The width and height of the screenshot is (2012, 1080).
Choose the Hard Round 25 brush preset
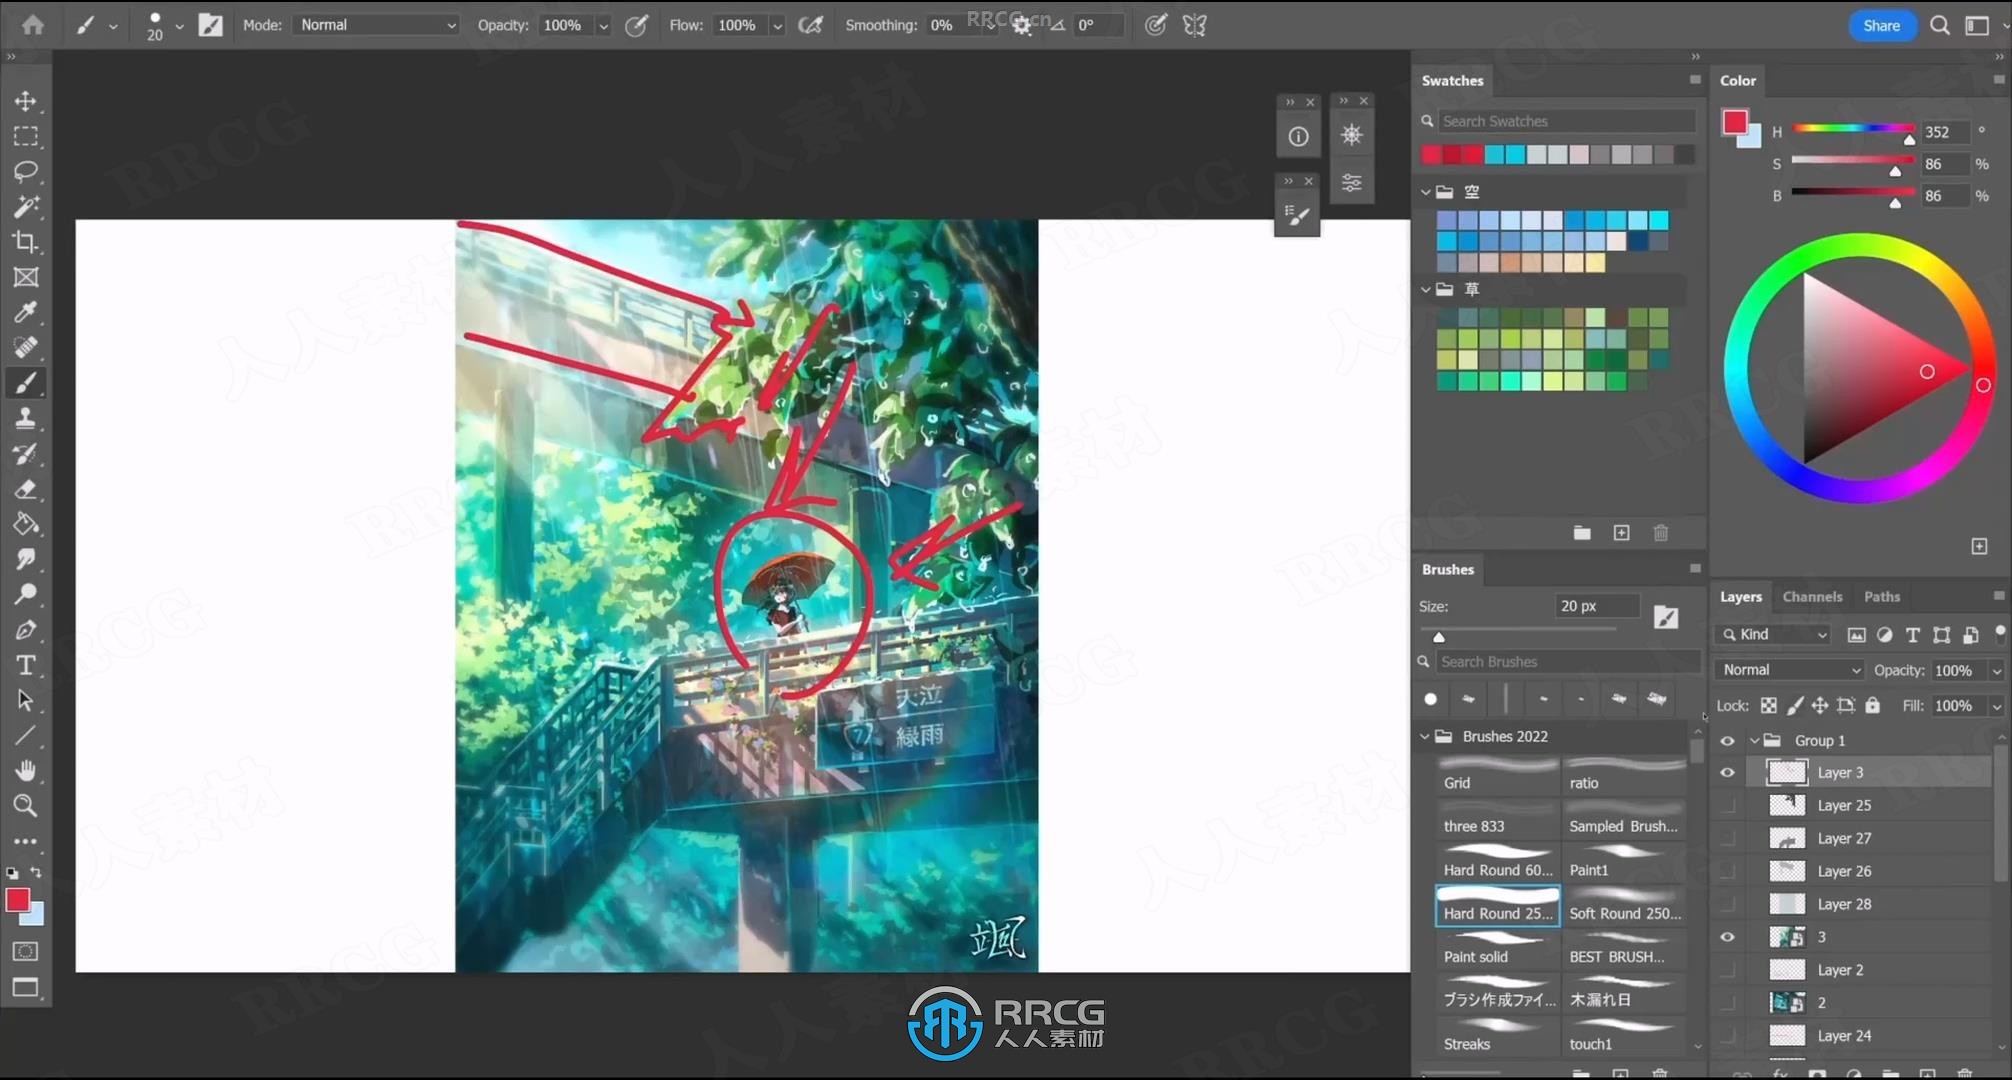[1498, 905]
